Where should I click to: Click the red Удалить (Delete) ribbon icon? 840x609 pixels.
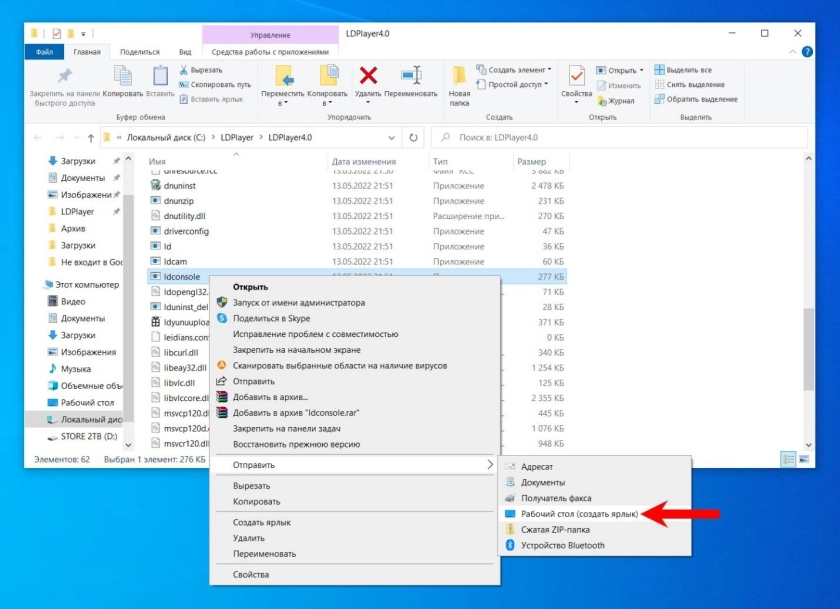tap(368, 77)
